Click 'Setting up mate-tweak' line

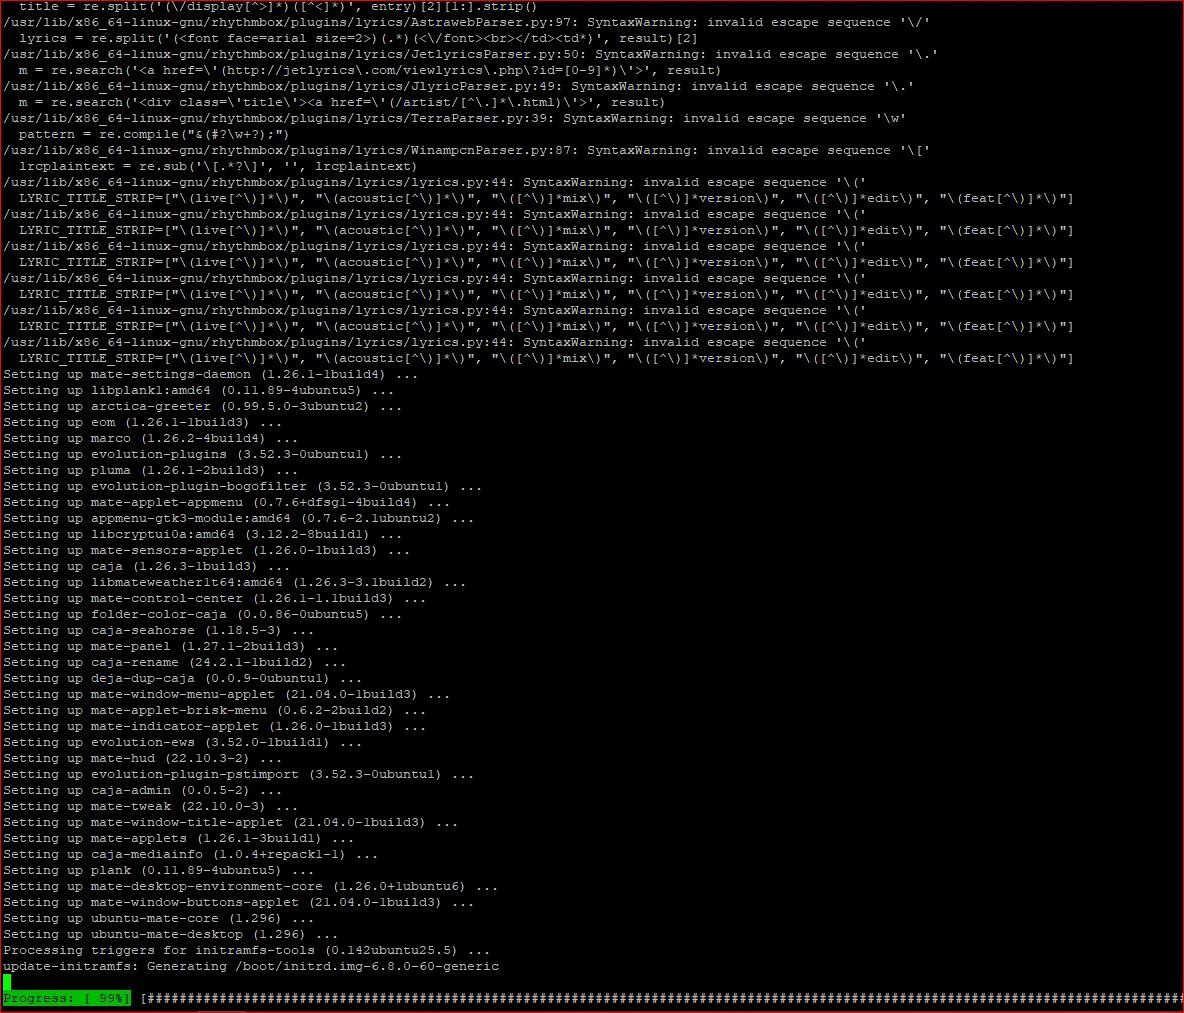click(x=150, y=807)
